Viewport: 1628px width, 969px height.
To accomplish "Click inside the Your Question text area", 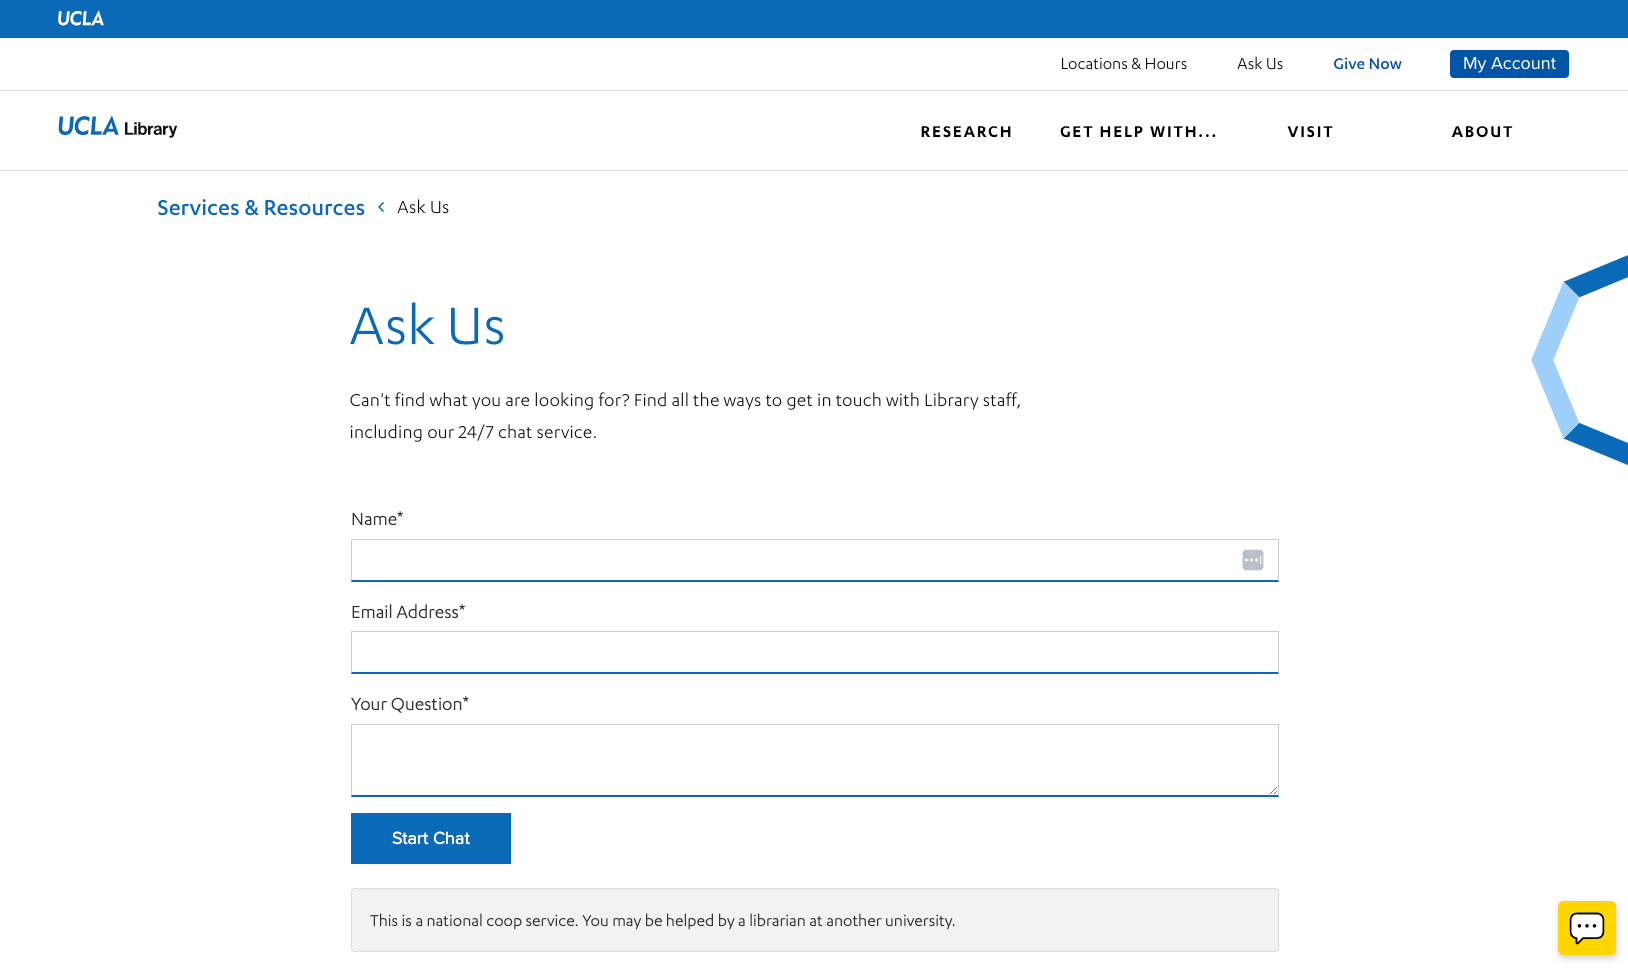I will pyautogui.click(x=814, y=759).
